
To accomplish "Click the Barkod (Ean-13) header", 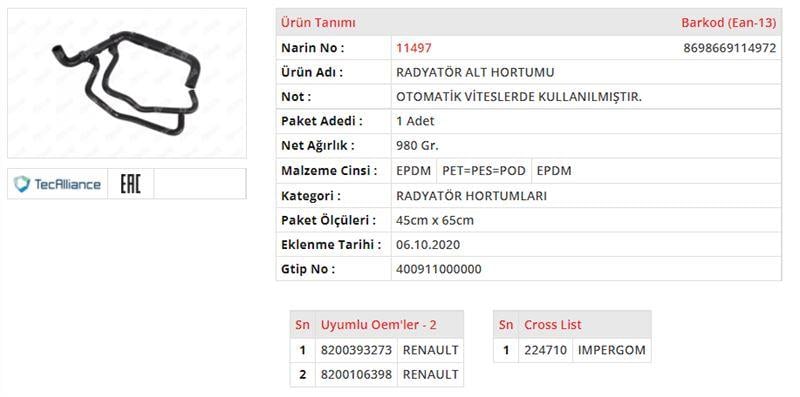I will pyautogui.click(x=729, y=23).
